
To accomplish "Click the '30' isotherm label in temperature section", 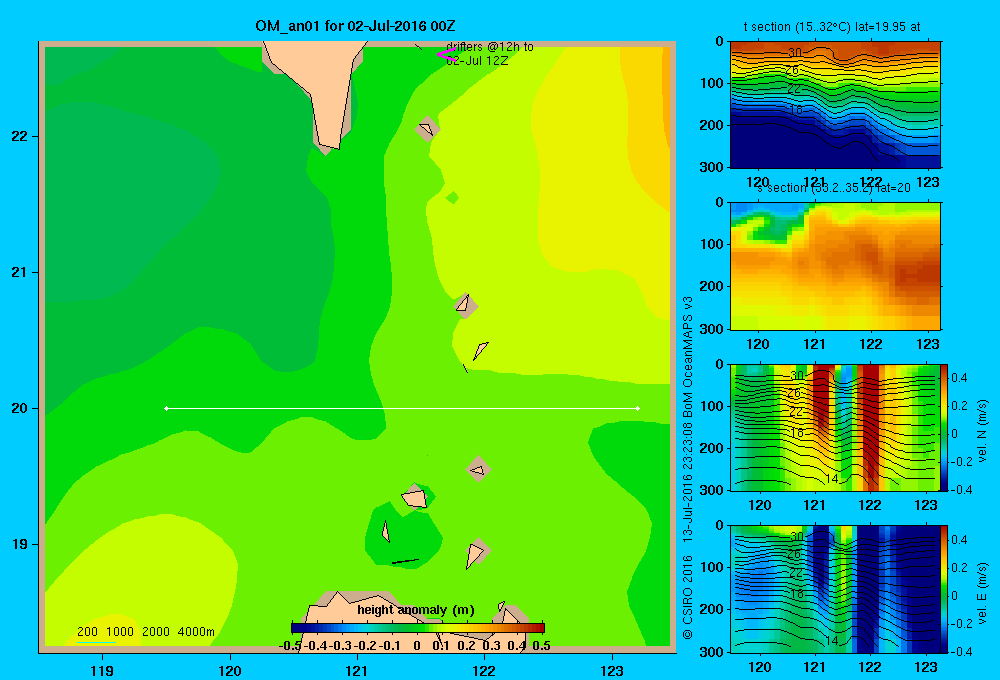I will click(795, 52).
